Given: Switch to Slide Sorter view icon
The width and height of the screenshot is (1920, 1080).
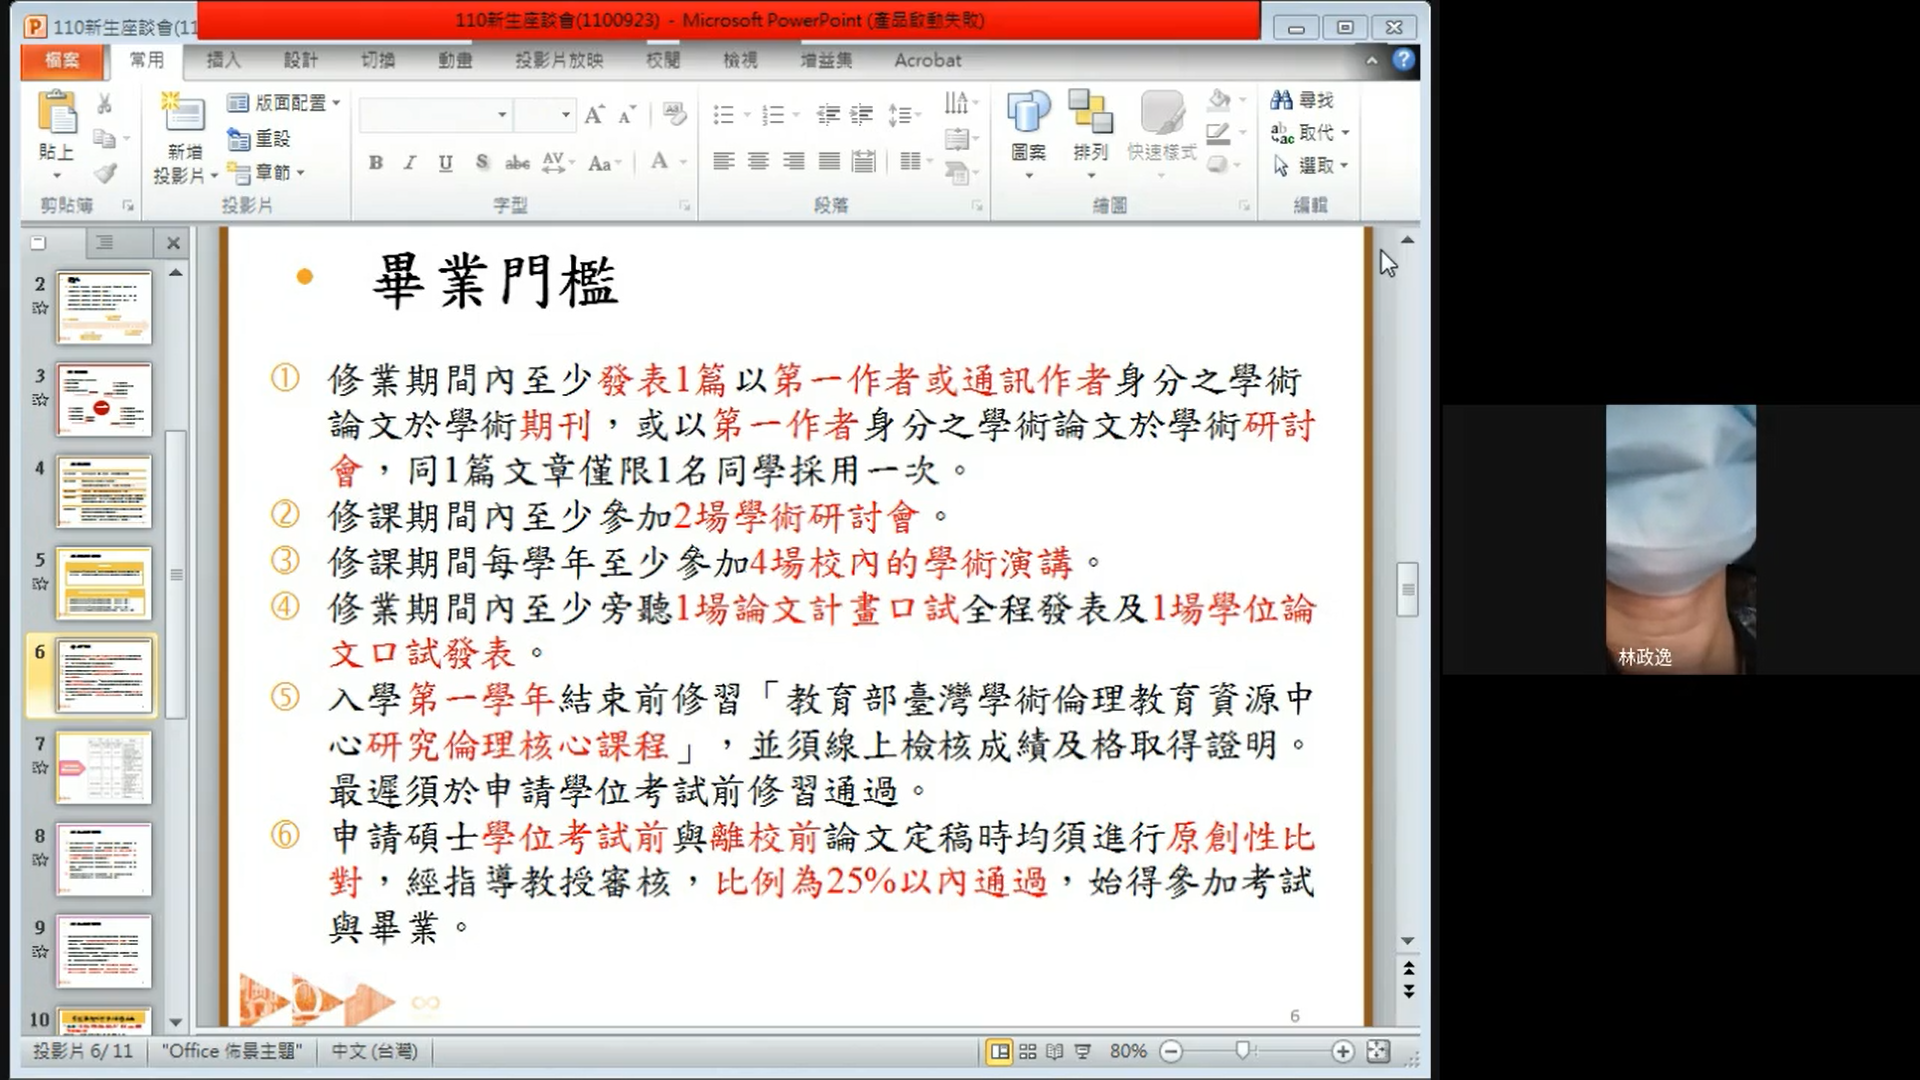Looking at the screenshot, I should [1027, 1051].
